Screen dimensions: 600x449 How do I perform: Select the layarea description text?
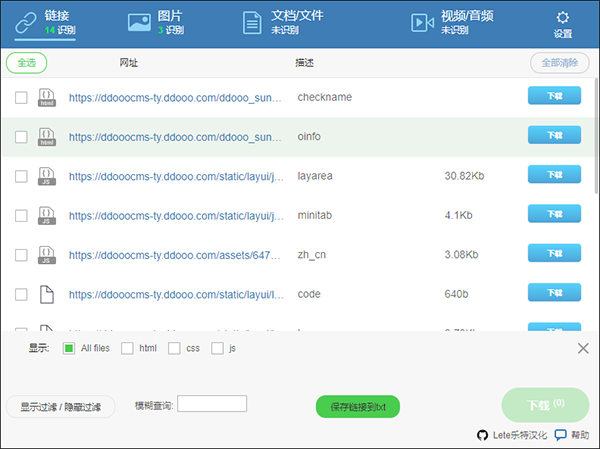pos(315,176)
